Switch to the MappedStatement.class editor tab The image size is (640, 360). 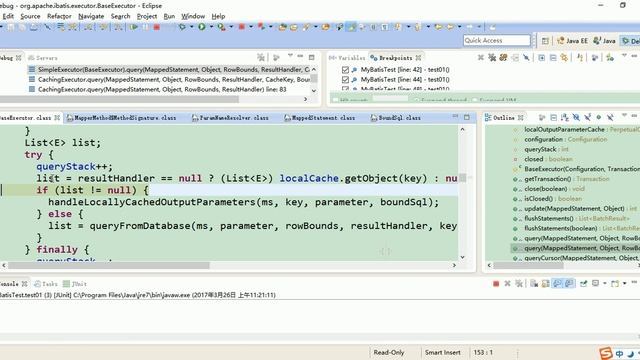(x=320, y=118)
